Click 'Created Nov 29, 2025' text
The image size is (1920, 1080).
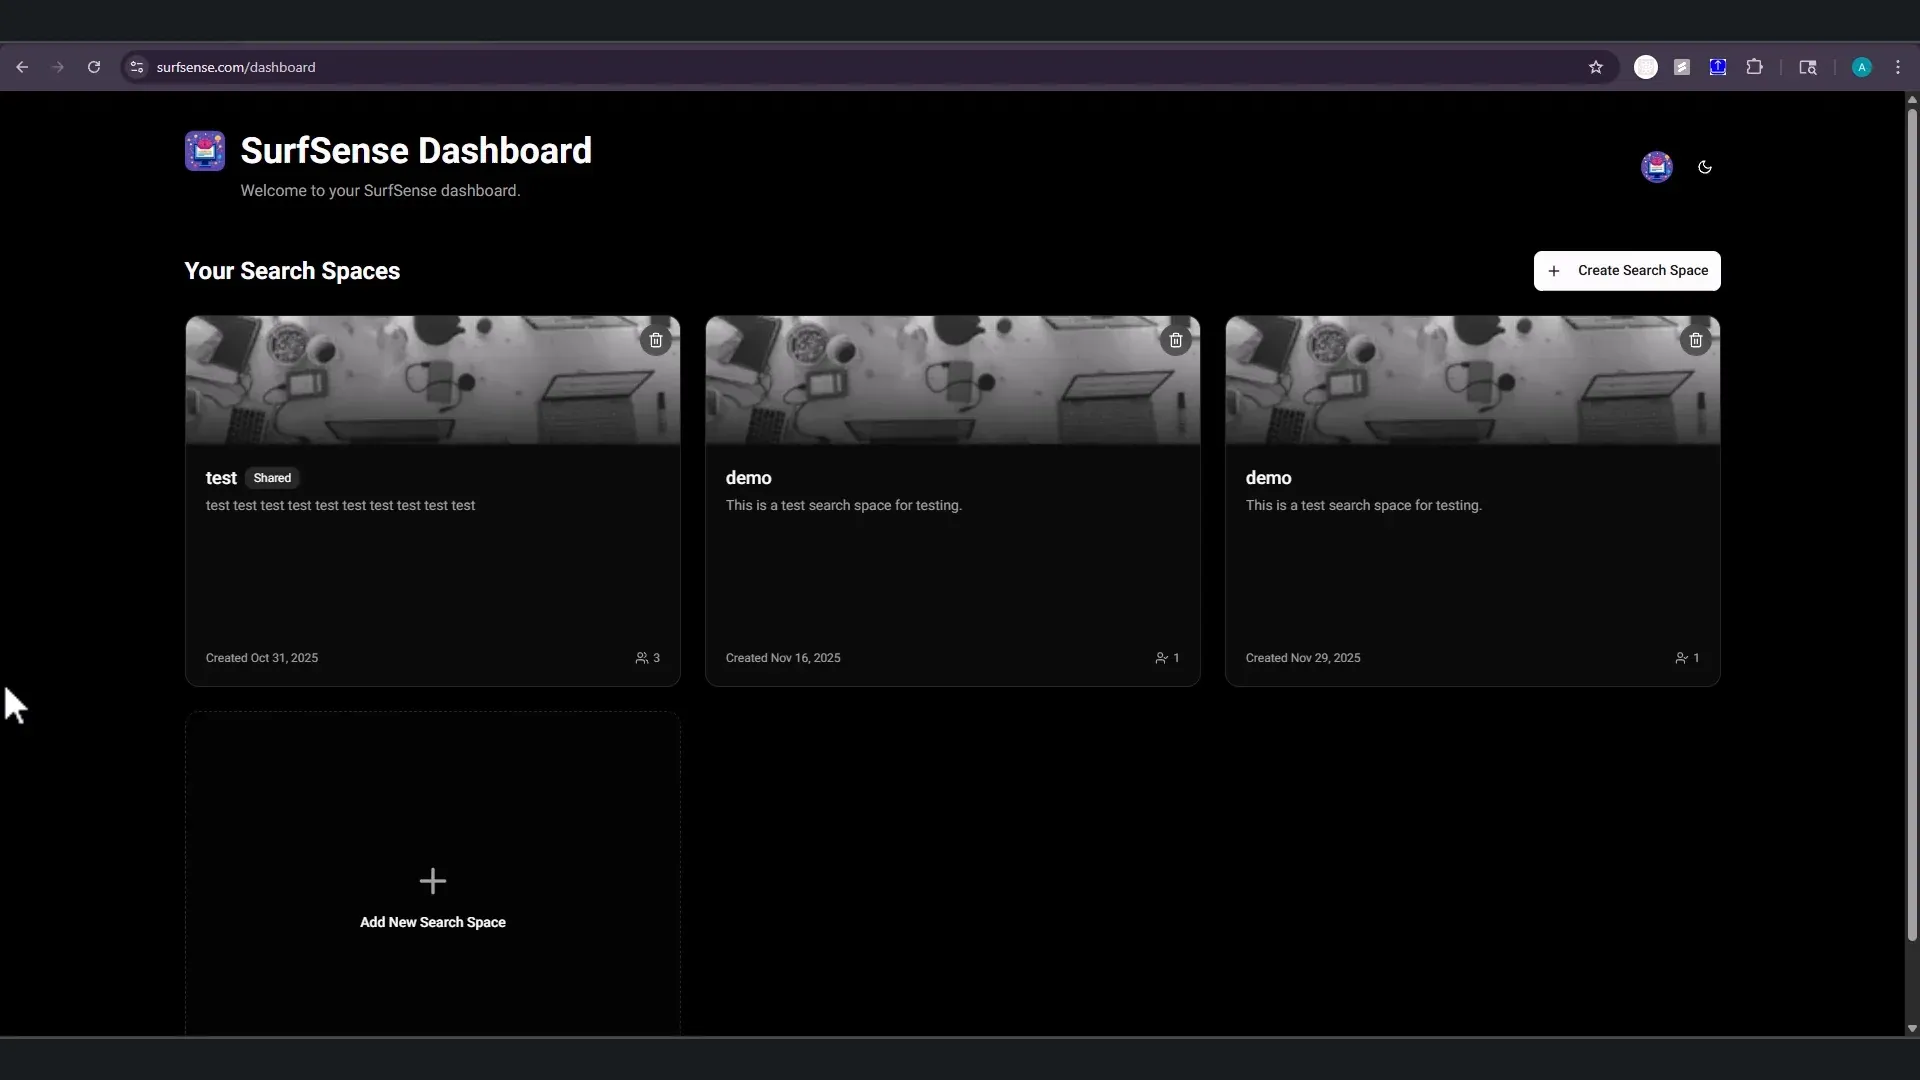tap(1303, 658)
